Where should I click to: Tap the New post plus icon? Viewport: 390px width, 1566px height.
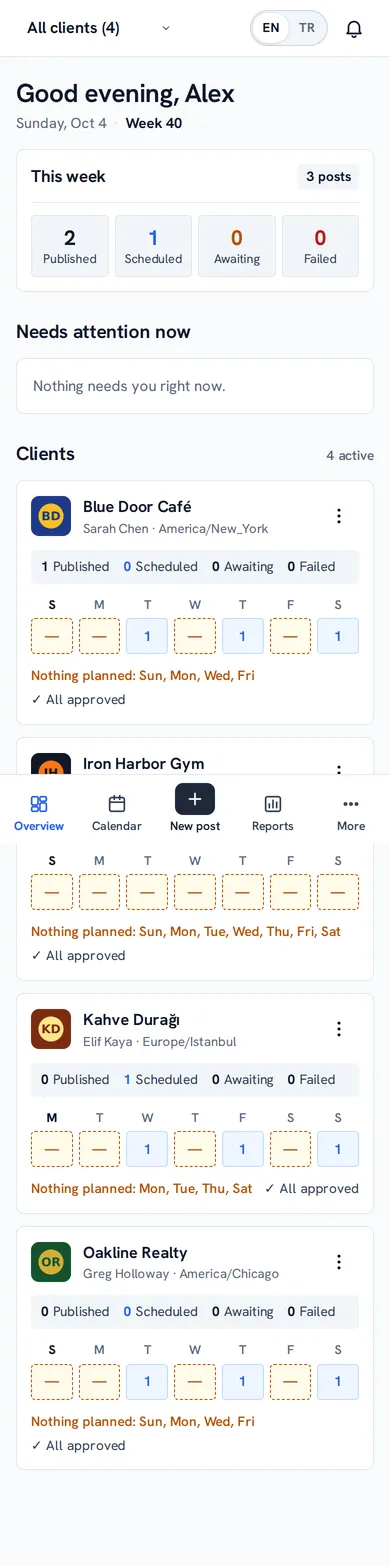[x=195, y=799]
